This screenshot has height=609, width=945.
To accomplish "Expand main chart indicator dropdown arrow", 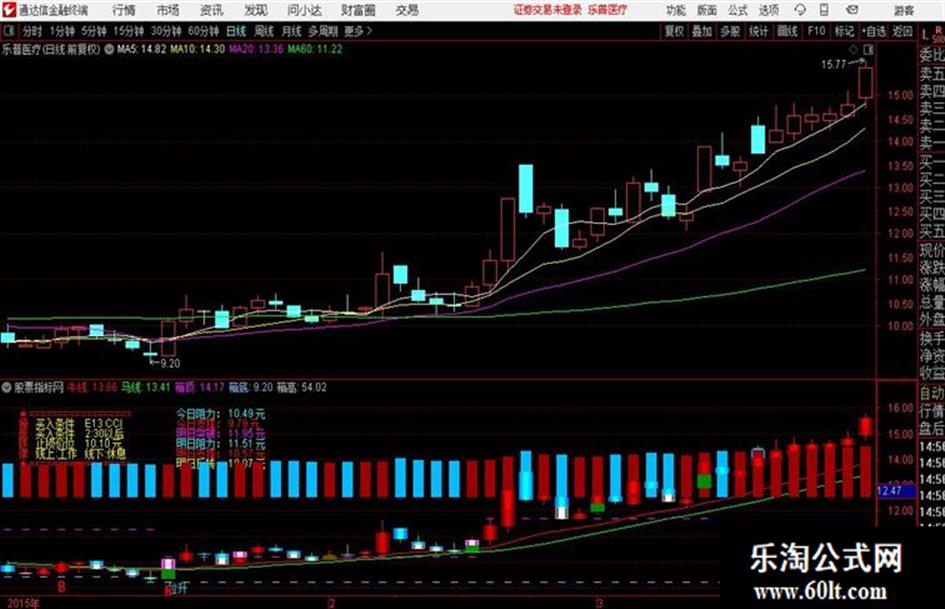I will click(109, 49).
